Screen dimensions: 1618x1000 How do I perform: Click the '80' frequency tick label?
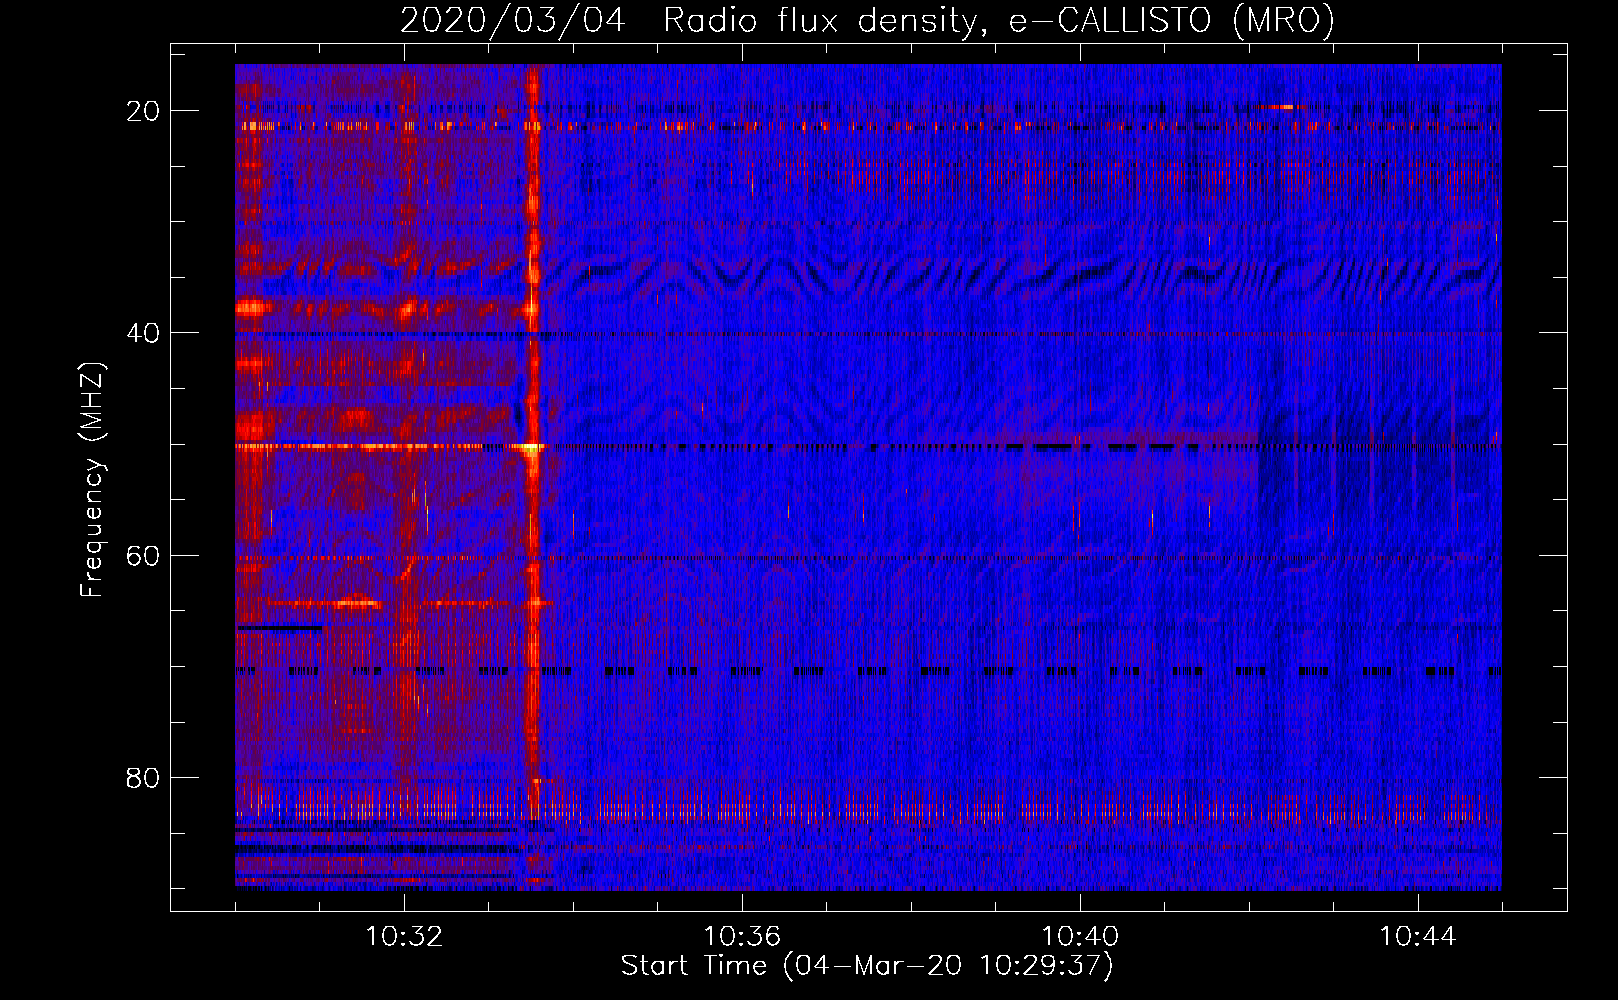tap(144, 778)
